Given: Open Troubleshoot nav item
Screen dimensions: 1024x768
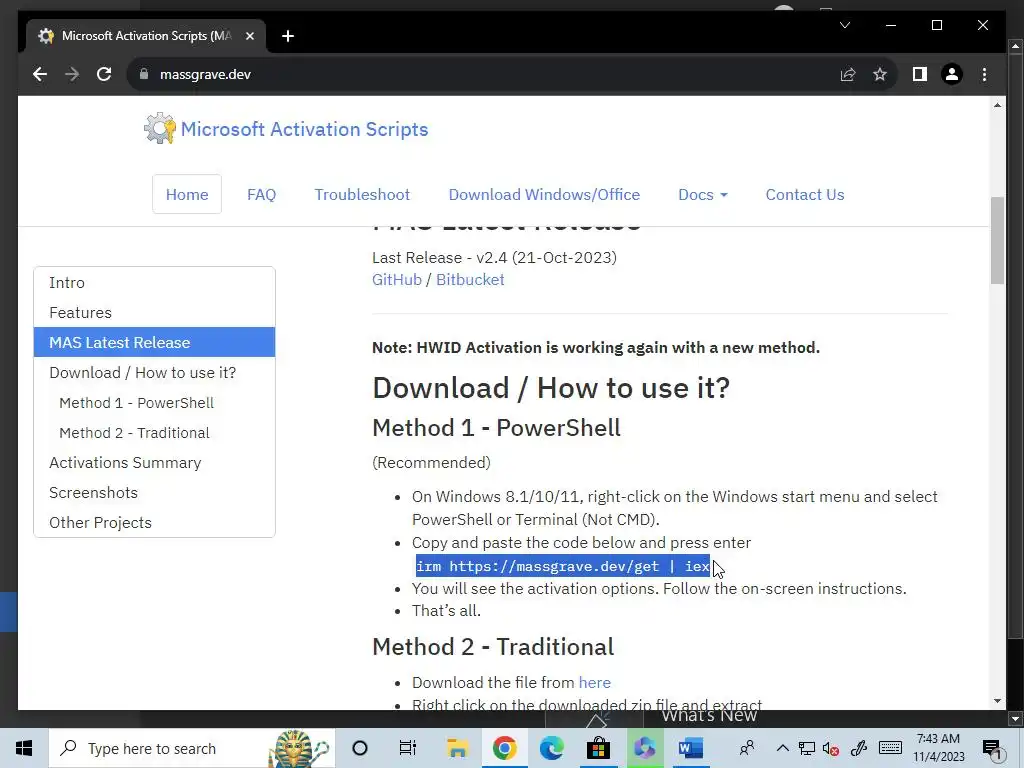Looking at the screenshot, I should click(x=362, y=195).
